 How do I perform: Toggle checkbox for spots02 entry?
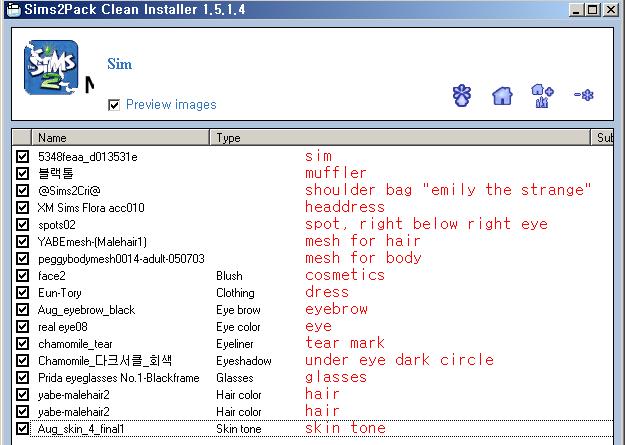(x=23, y=225)
